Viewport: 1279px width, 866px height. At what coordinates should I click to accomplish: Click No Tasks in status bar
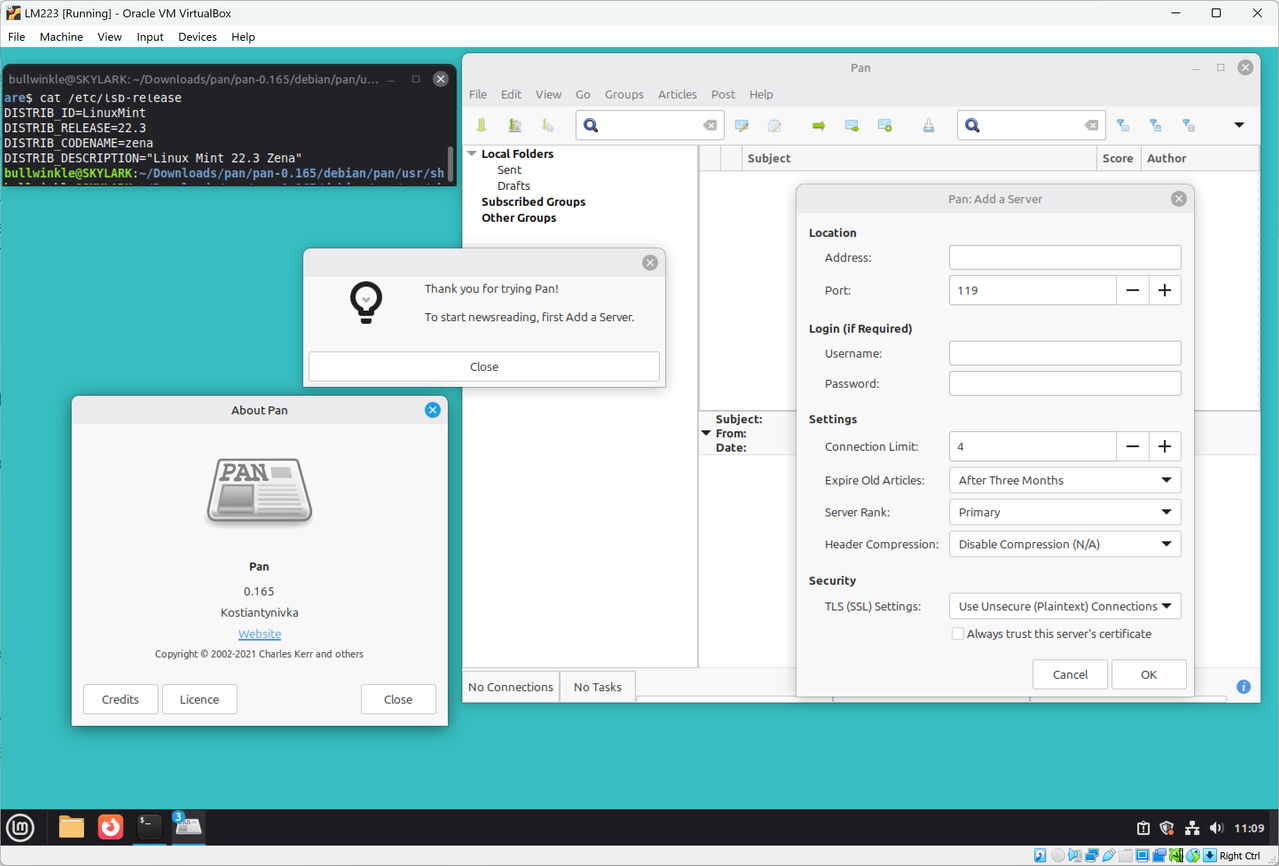[597, 687]
